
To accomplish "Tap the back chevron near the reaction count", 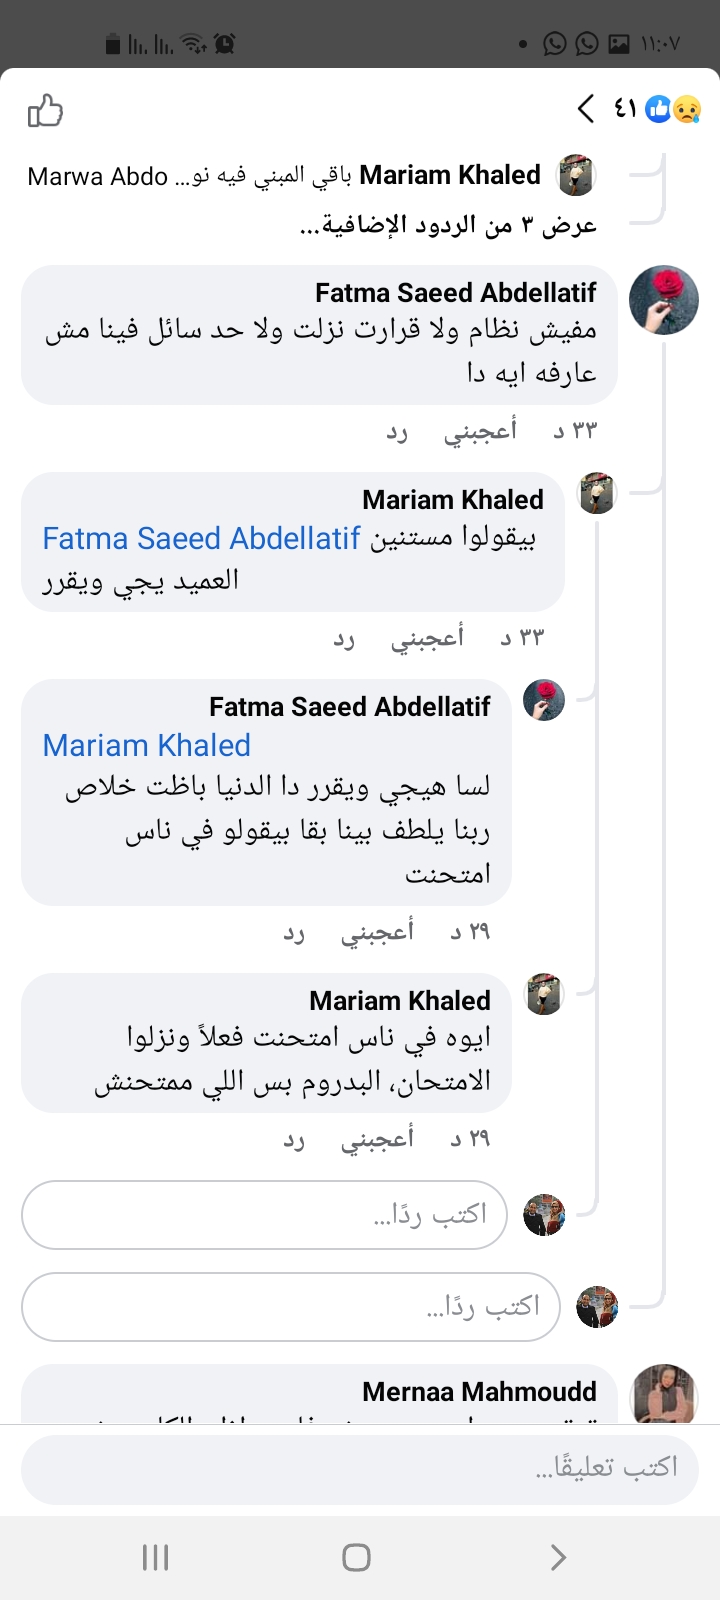I will point(585,110).
